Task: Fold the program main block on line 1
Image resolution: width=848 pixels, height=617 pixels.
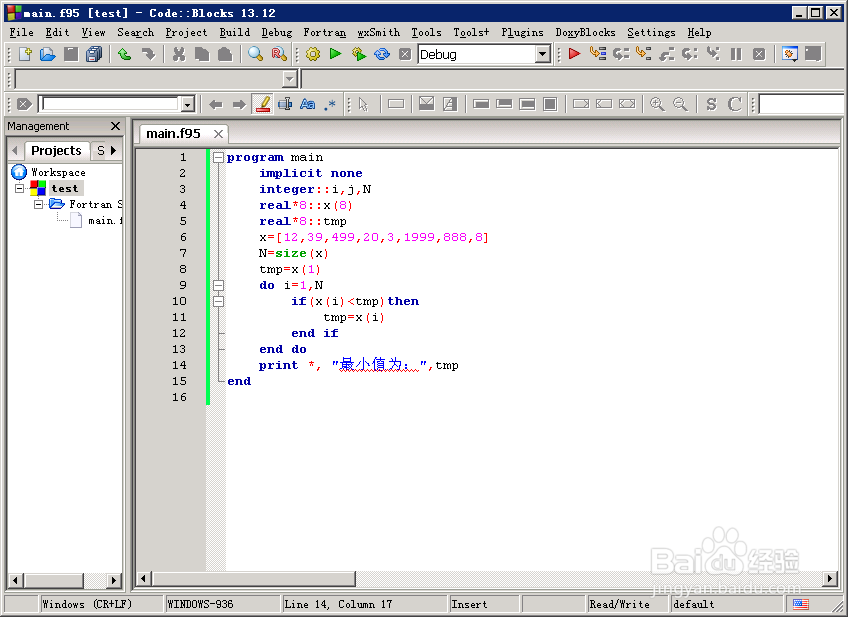Action: (x=218, y=157)
